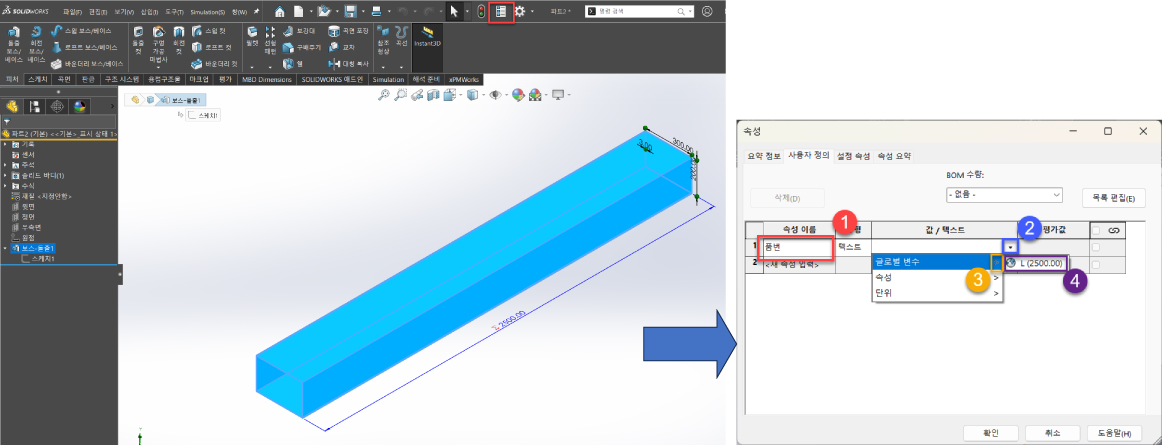1162x445 pixels.
Task: Switch to the 스케치 ribbon tab
Action: (x=38, y=79)
